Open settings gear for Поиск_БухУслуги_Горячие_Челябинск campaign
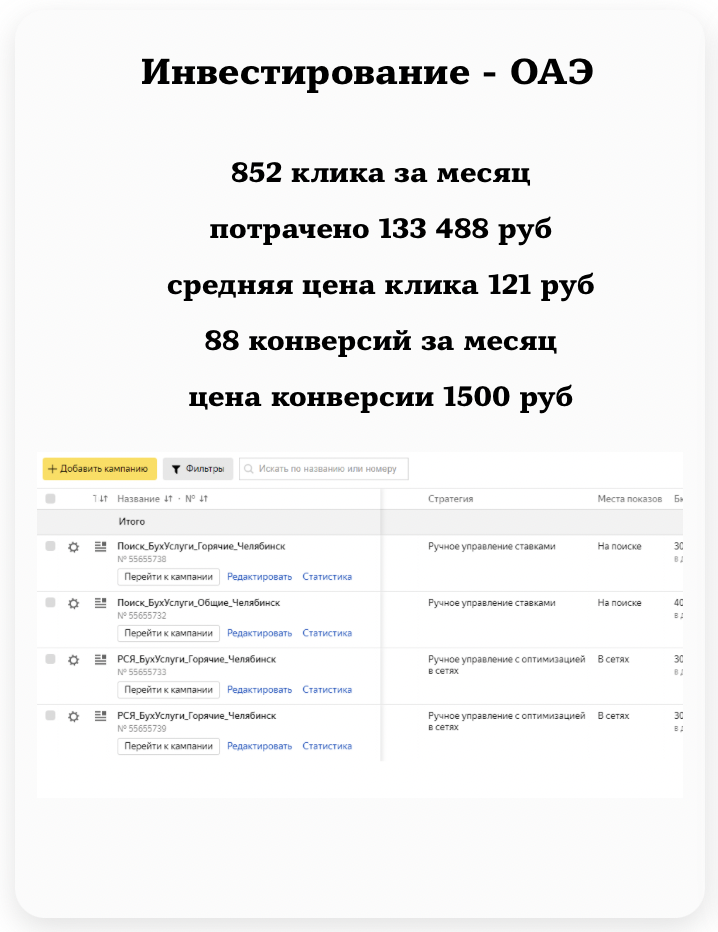The height and width of the screenshot is (932, 718). click(73, 547)
